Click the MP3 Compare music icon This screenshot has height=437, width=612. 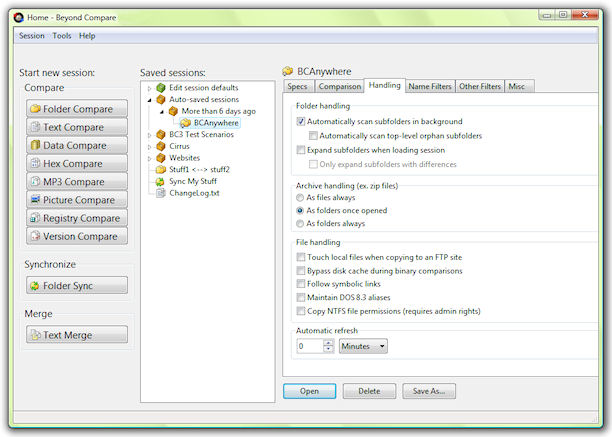click(35, 181)
